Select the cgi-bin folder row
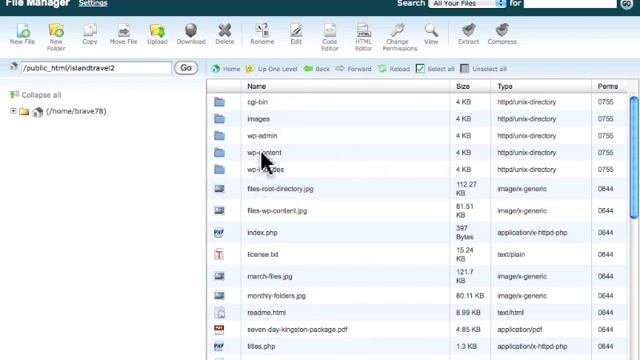The height and width of the screenshot is (360, 640). coord(417,102)
